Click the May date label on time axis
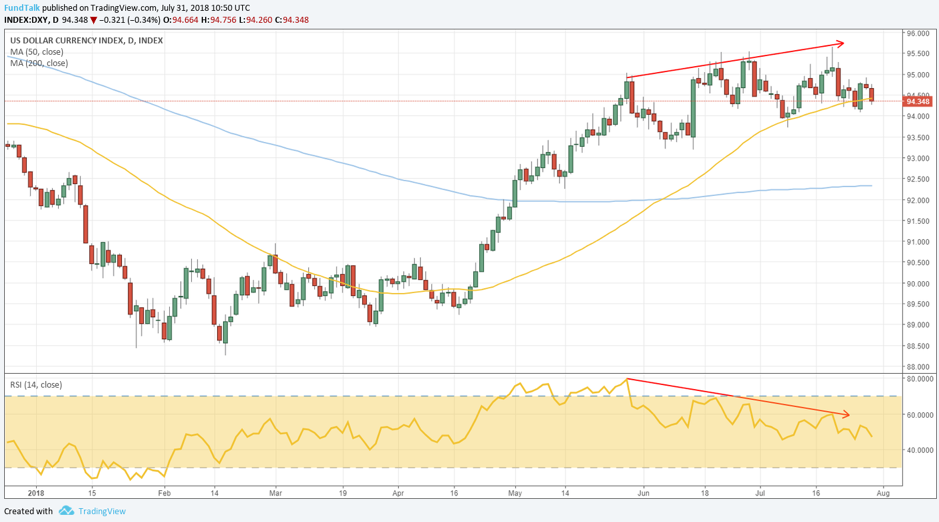Viewport: 939px width, 522px height. pos(515,493)
